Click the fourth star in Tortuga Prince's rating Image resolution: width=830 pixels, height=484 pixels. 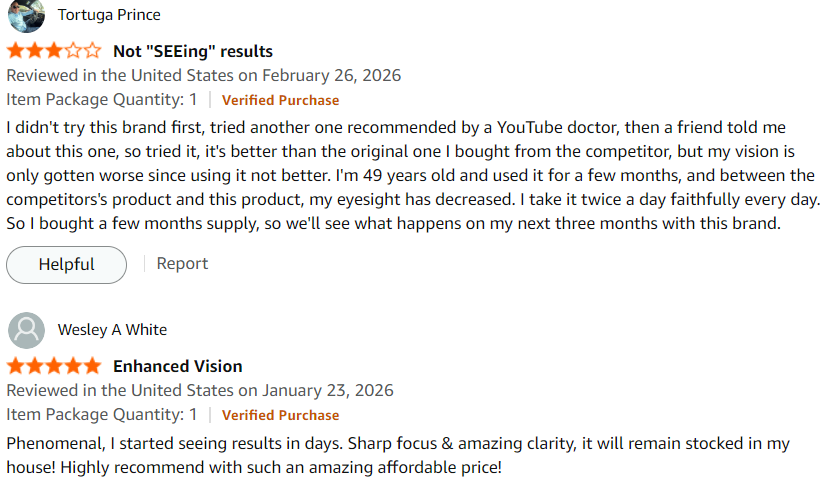coord(73,51)
